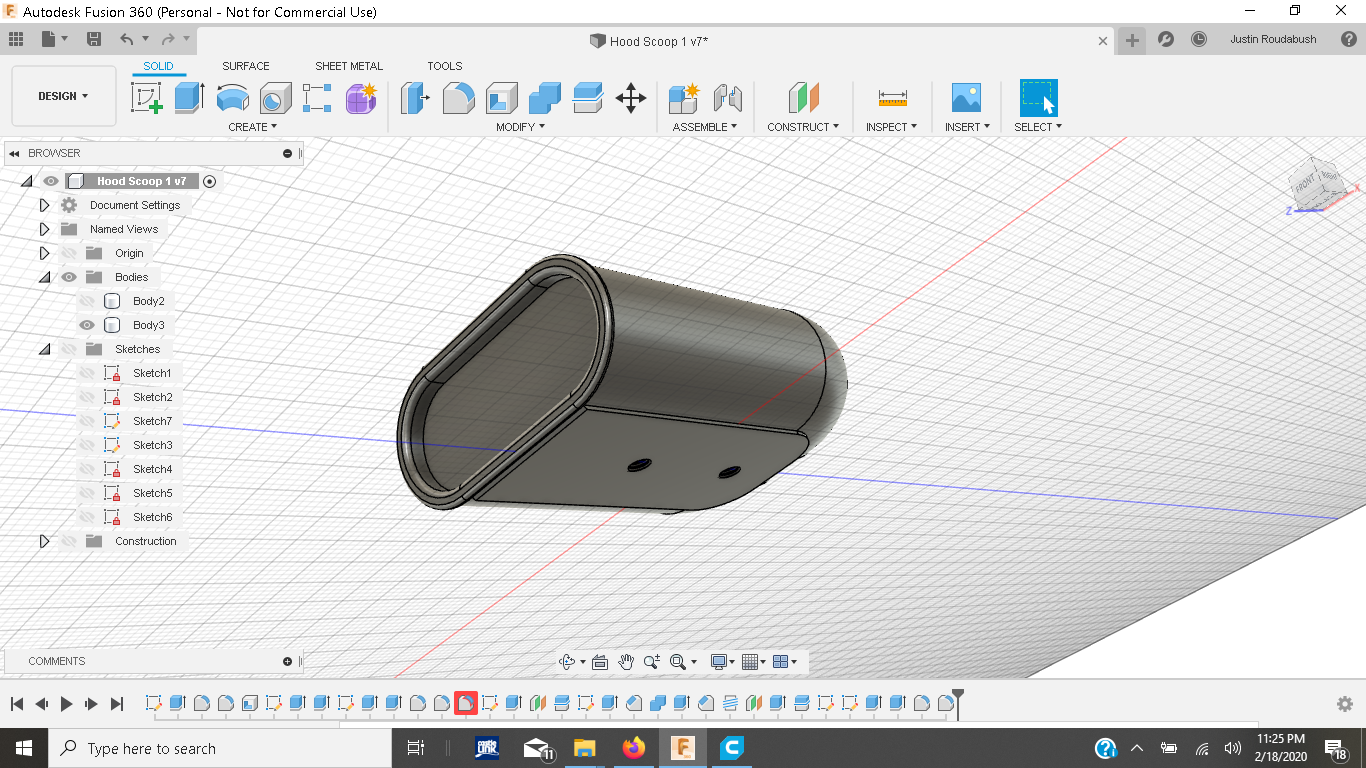Select the Create Form tool

pyautogui.click(x=360, y=98)
